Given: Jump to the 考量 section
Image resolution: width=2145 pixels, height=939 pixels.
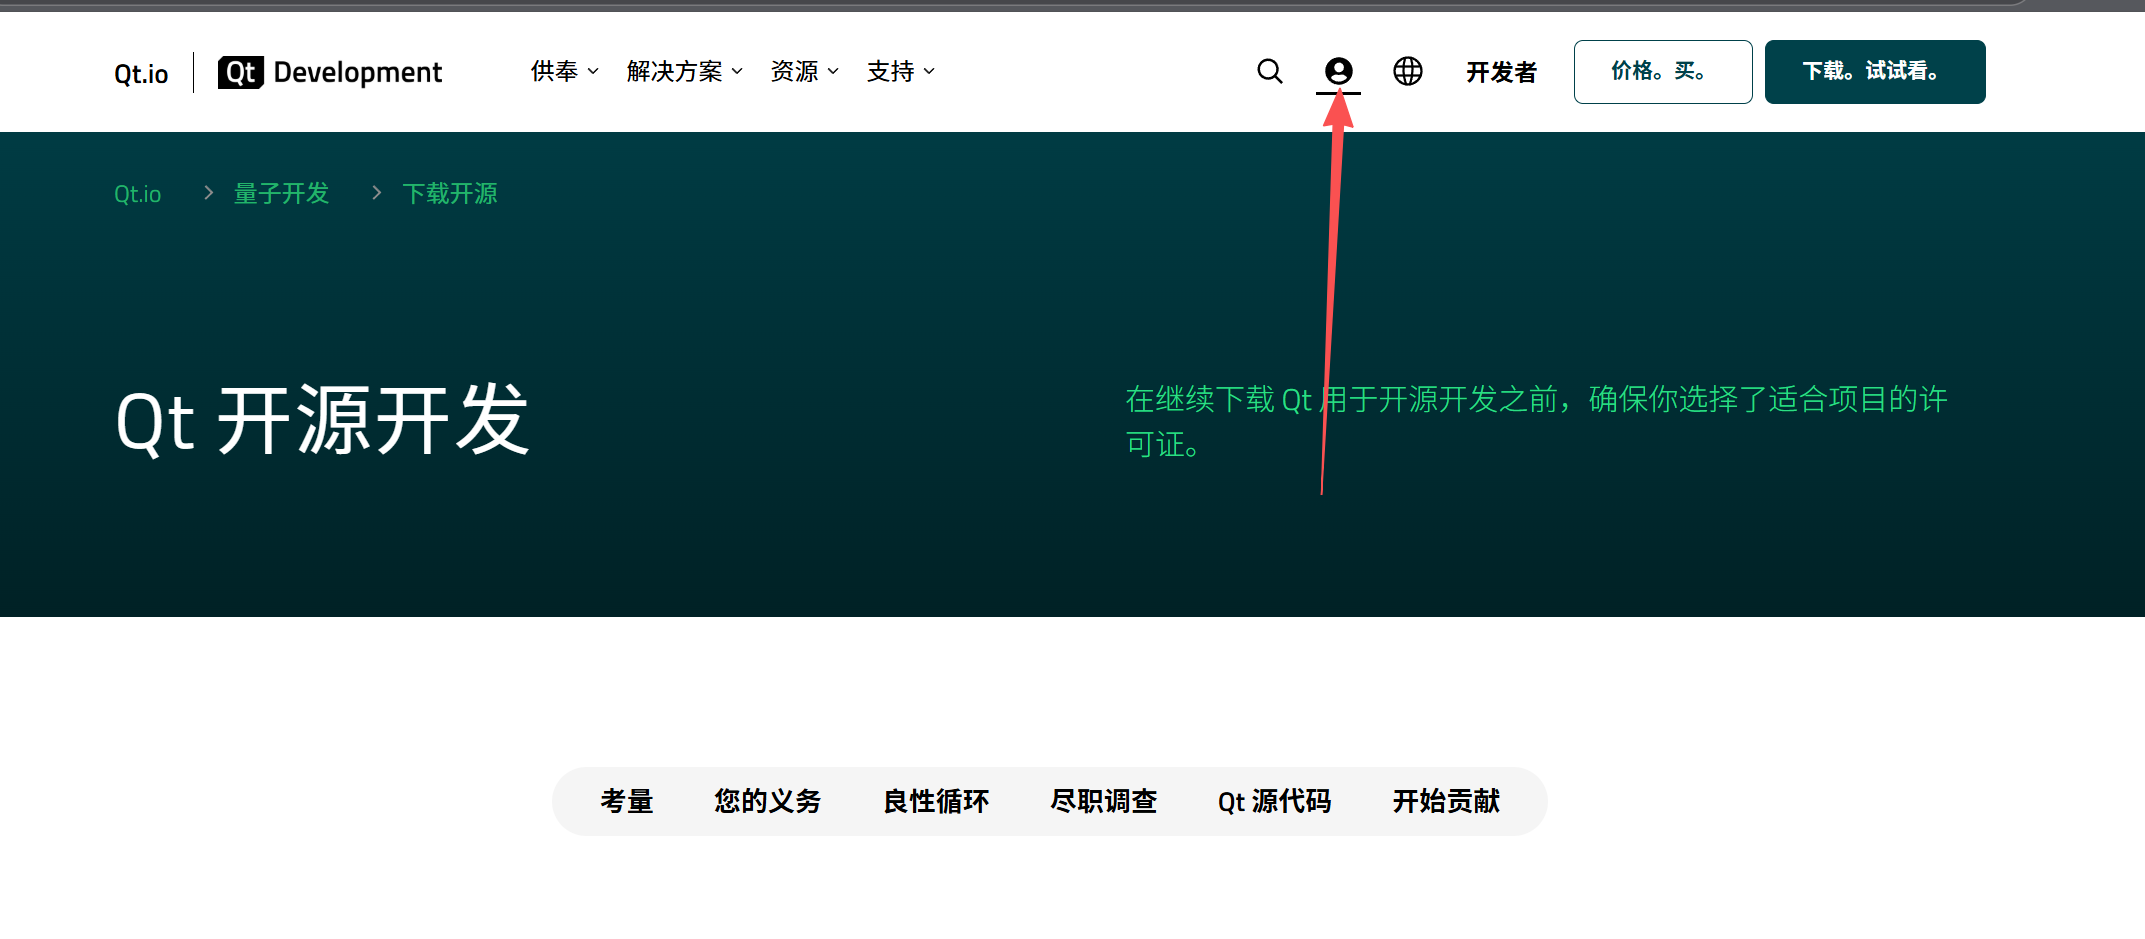Looking at the screenshot, I should click(x=627, y=801).
